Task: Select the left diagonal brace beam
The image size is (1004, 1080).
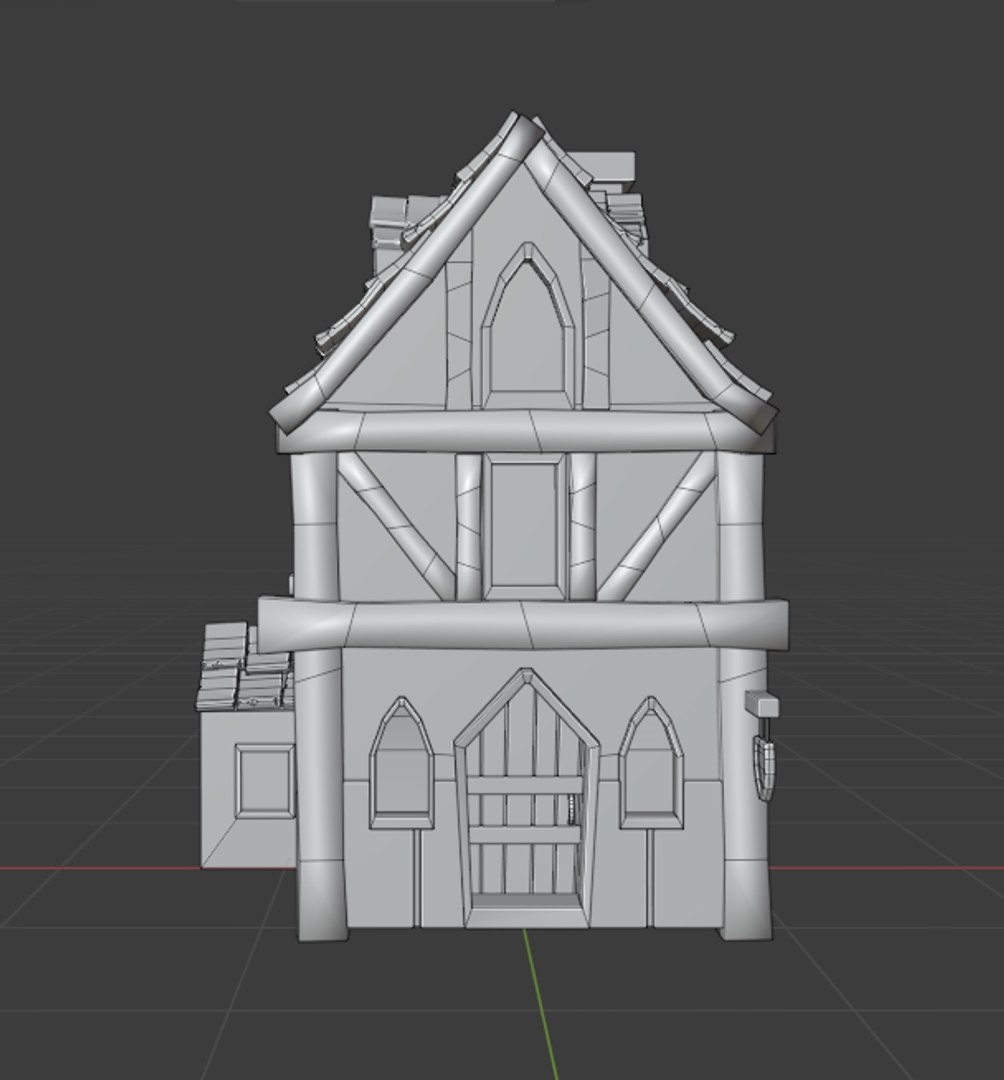Action: tap(396, 525)
